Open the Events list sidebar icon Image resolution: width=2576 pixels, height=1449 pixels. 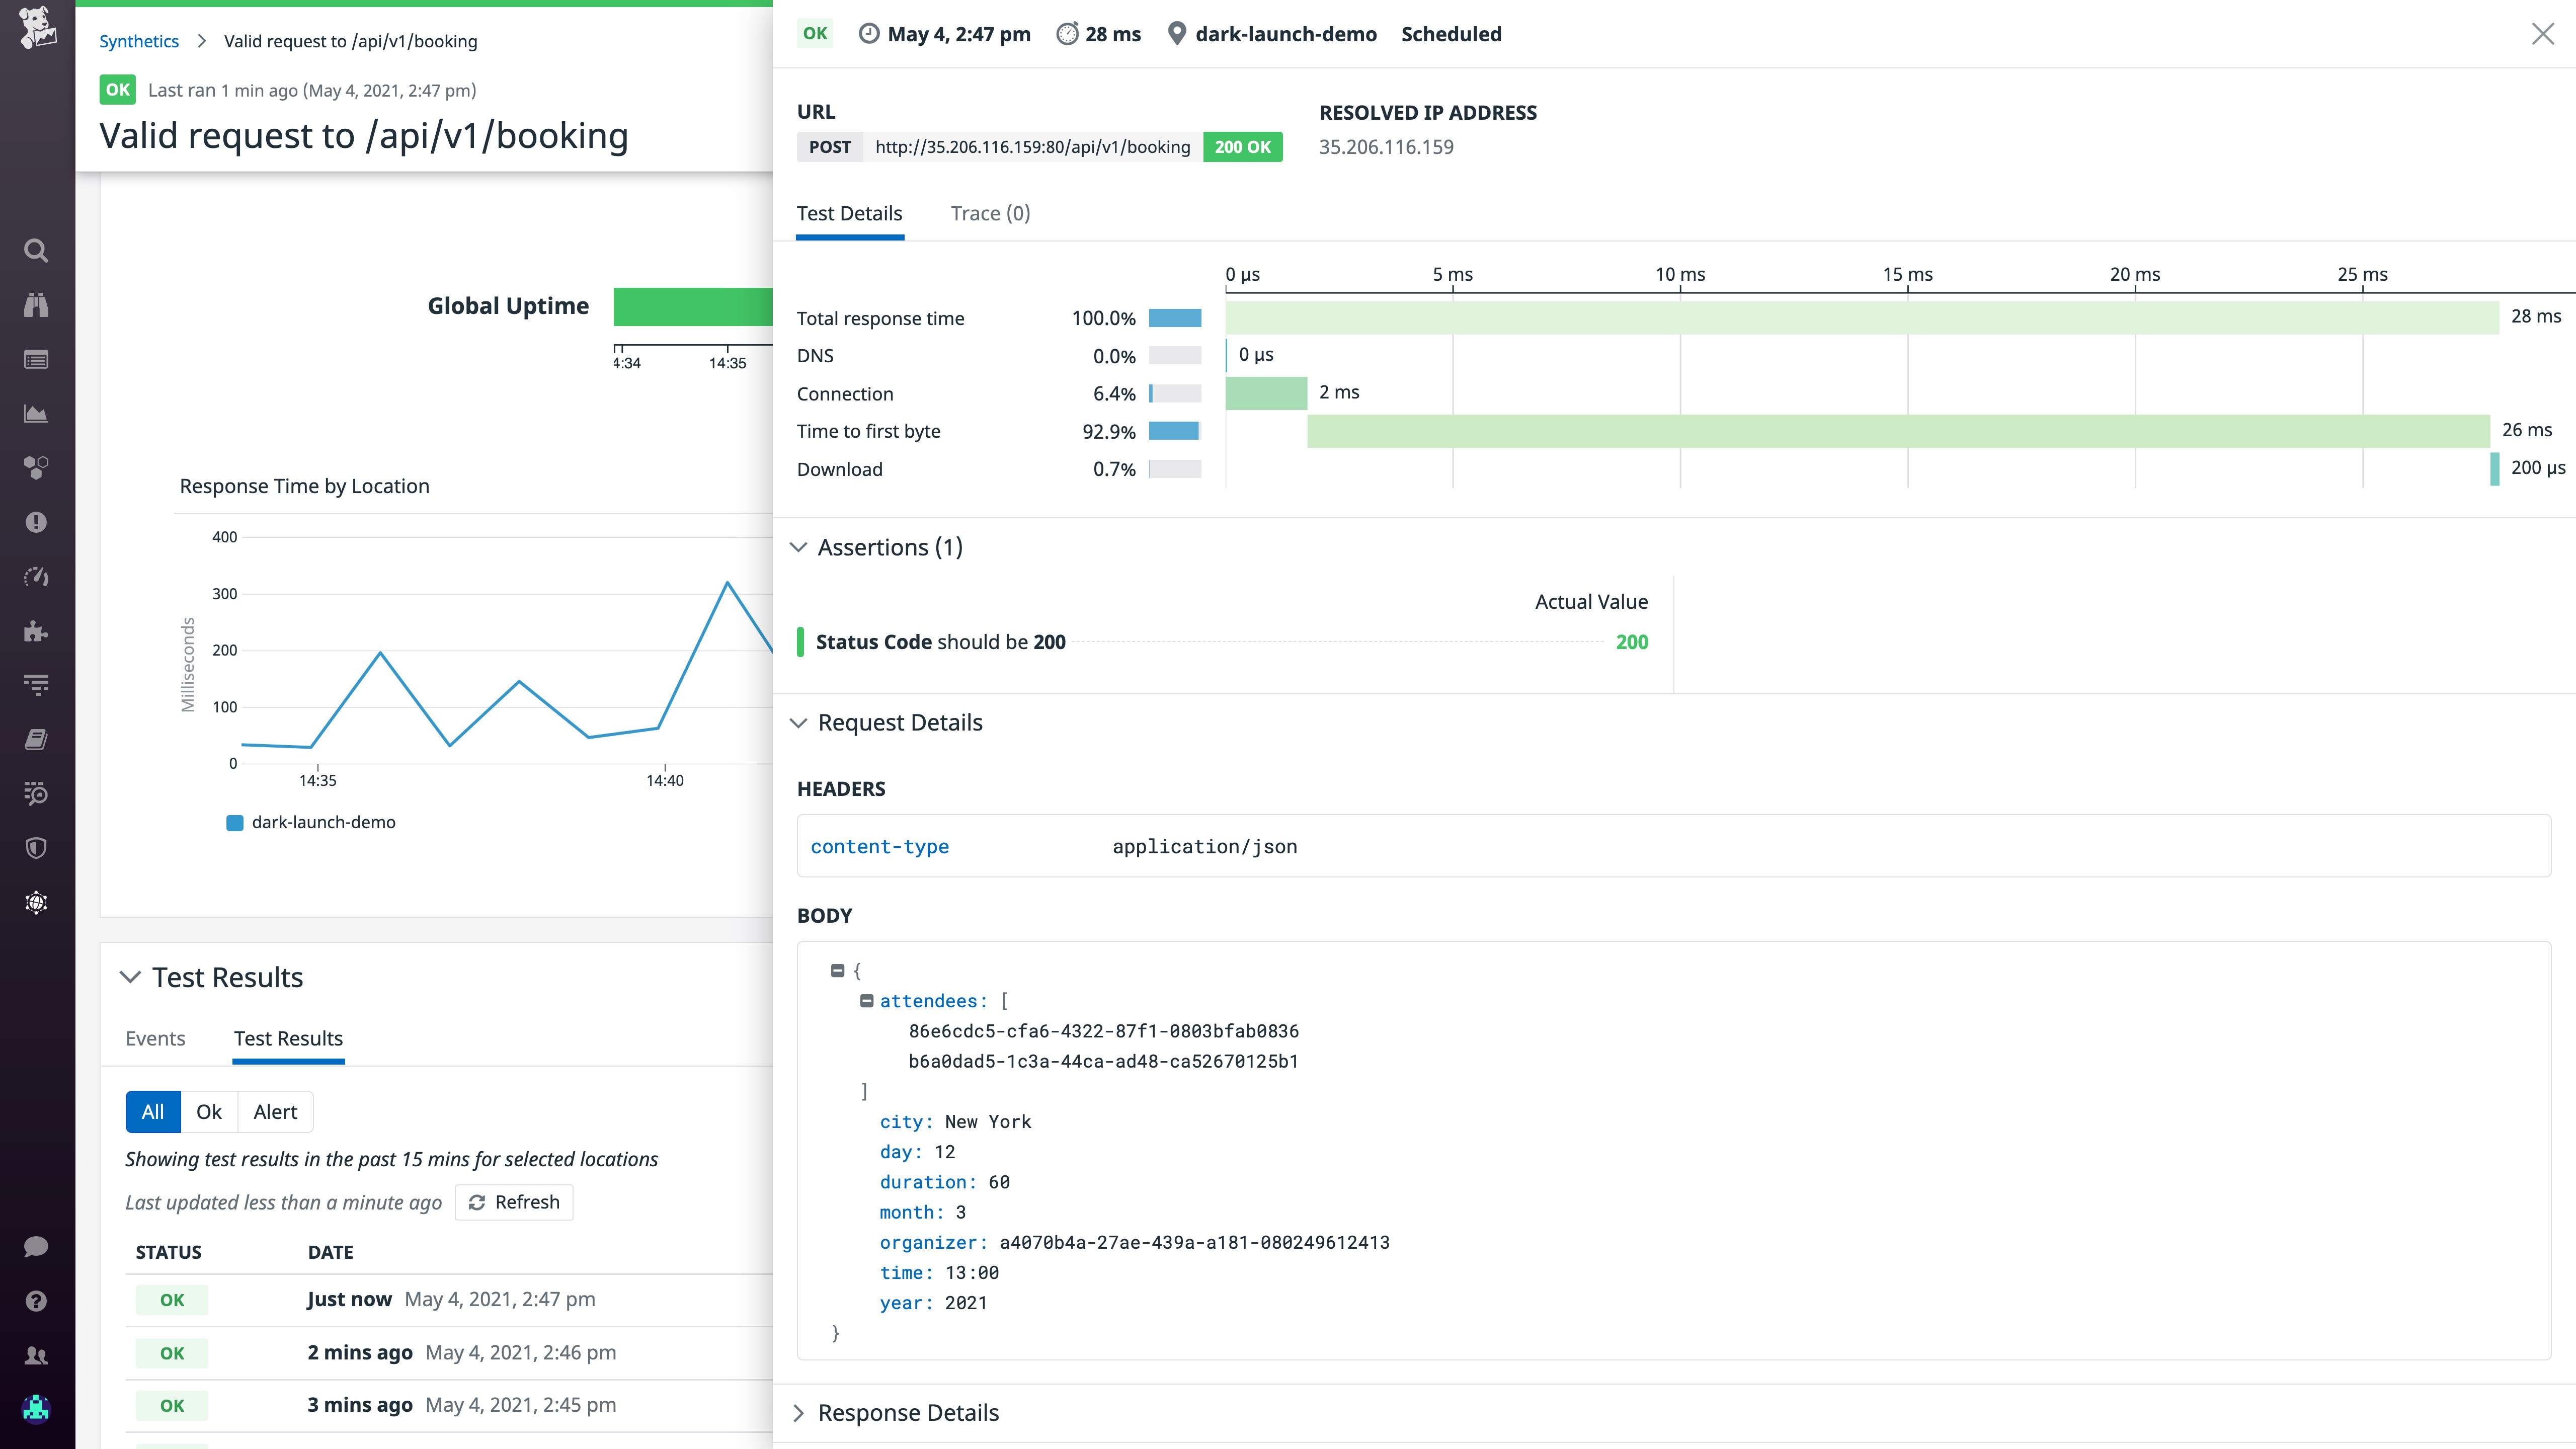(37, 359)
